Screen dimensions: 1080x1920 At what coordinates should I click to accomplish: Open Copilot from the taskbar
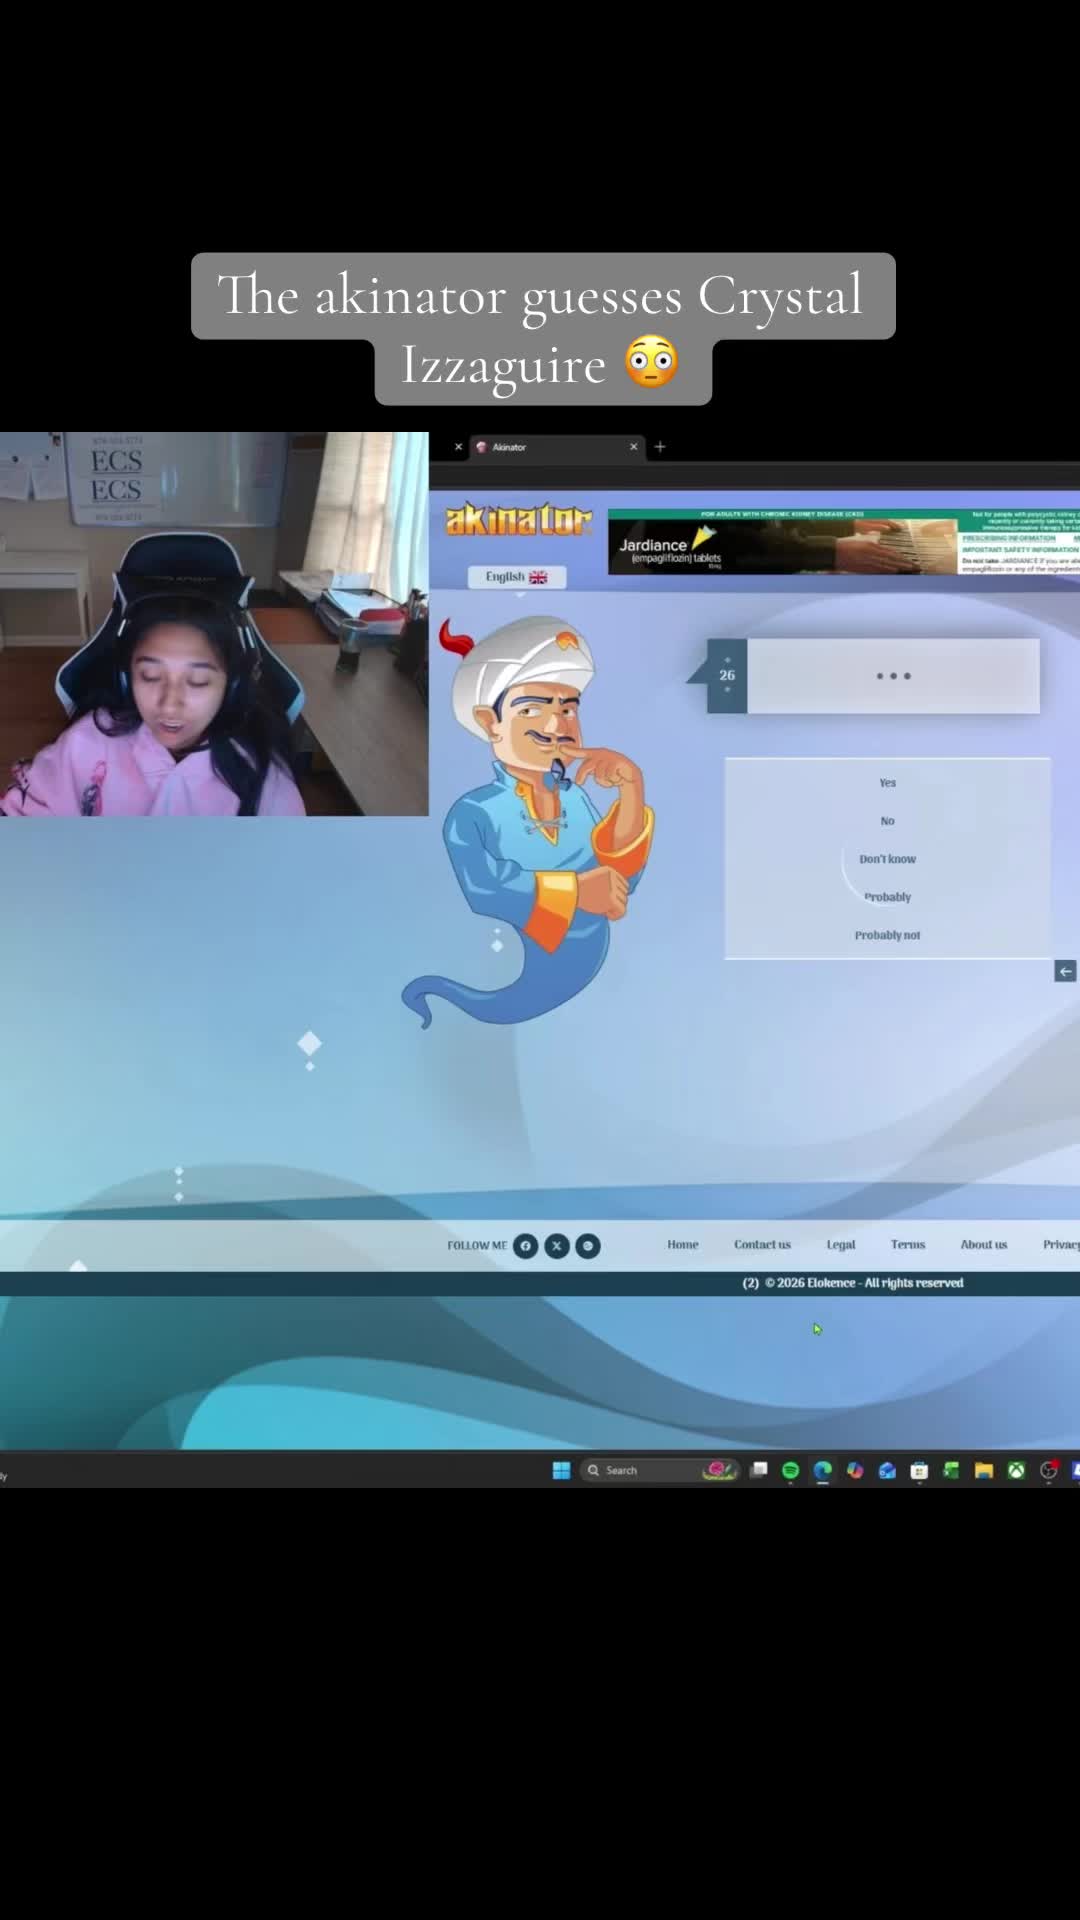(855, 1470)
